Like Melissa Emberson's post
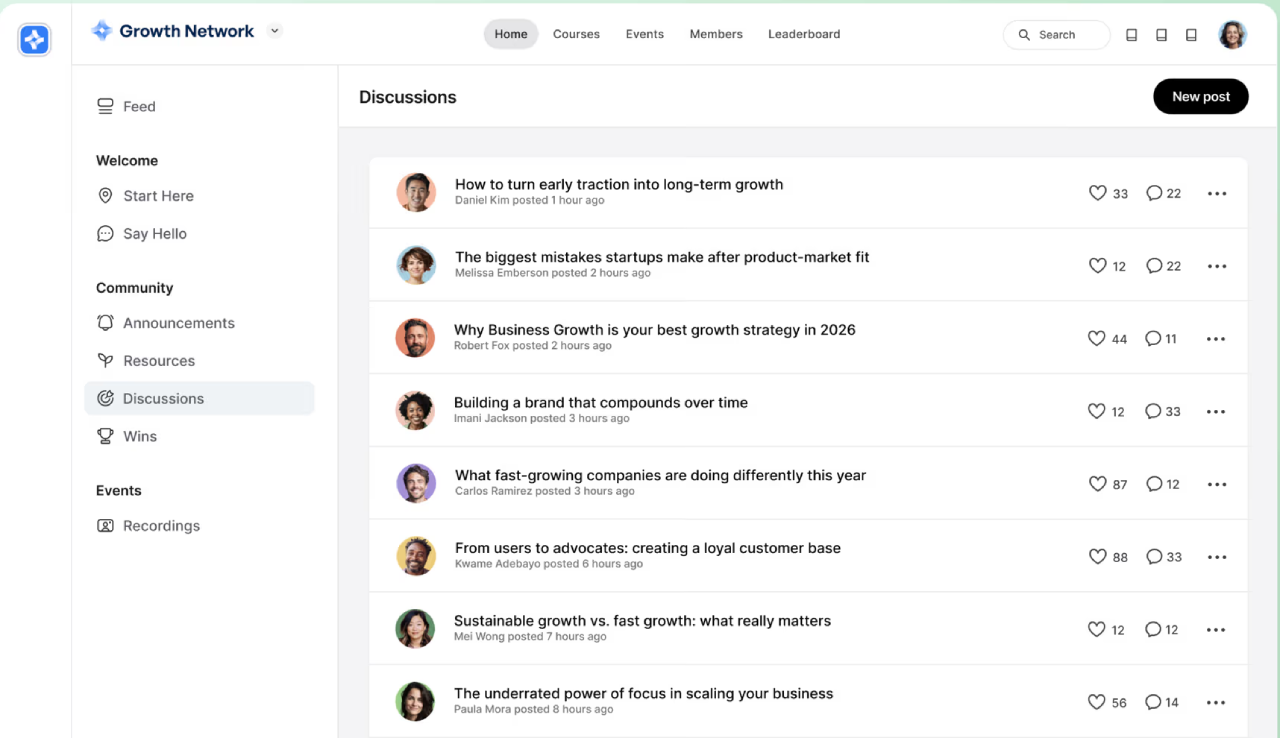 pos(1097,266)
